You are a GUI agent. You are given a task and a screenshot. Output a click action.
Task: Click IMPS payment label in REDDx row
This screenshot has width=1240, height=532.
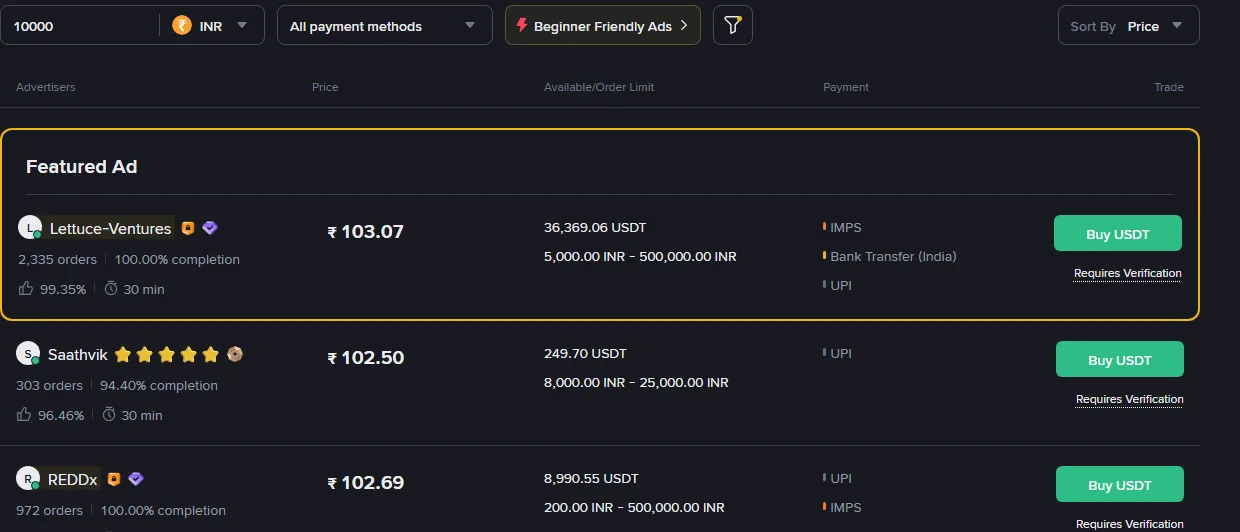[845, 508]
